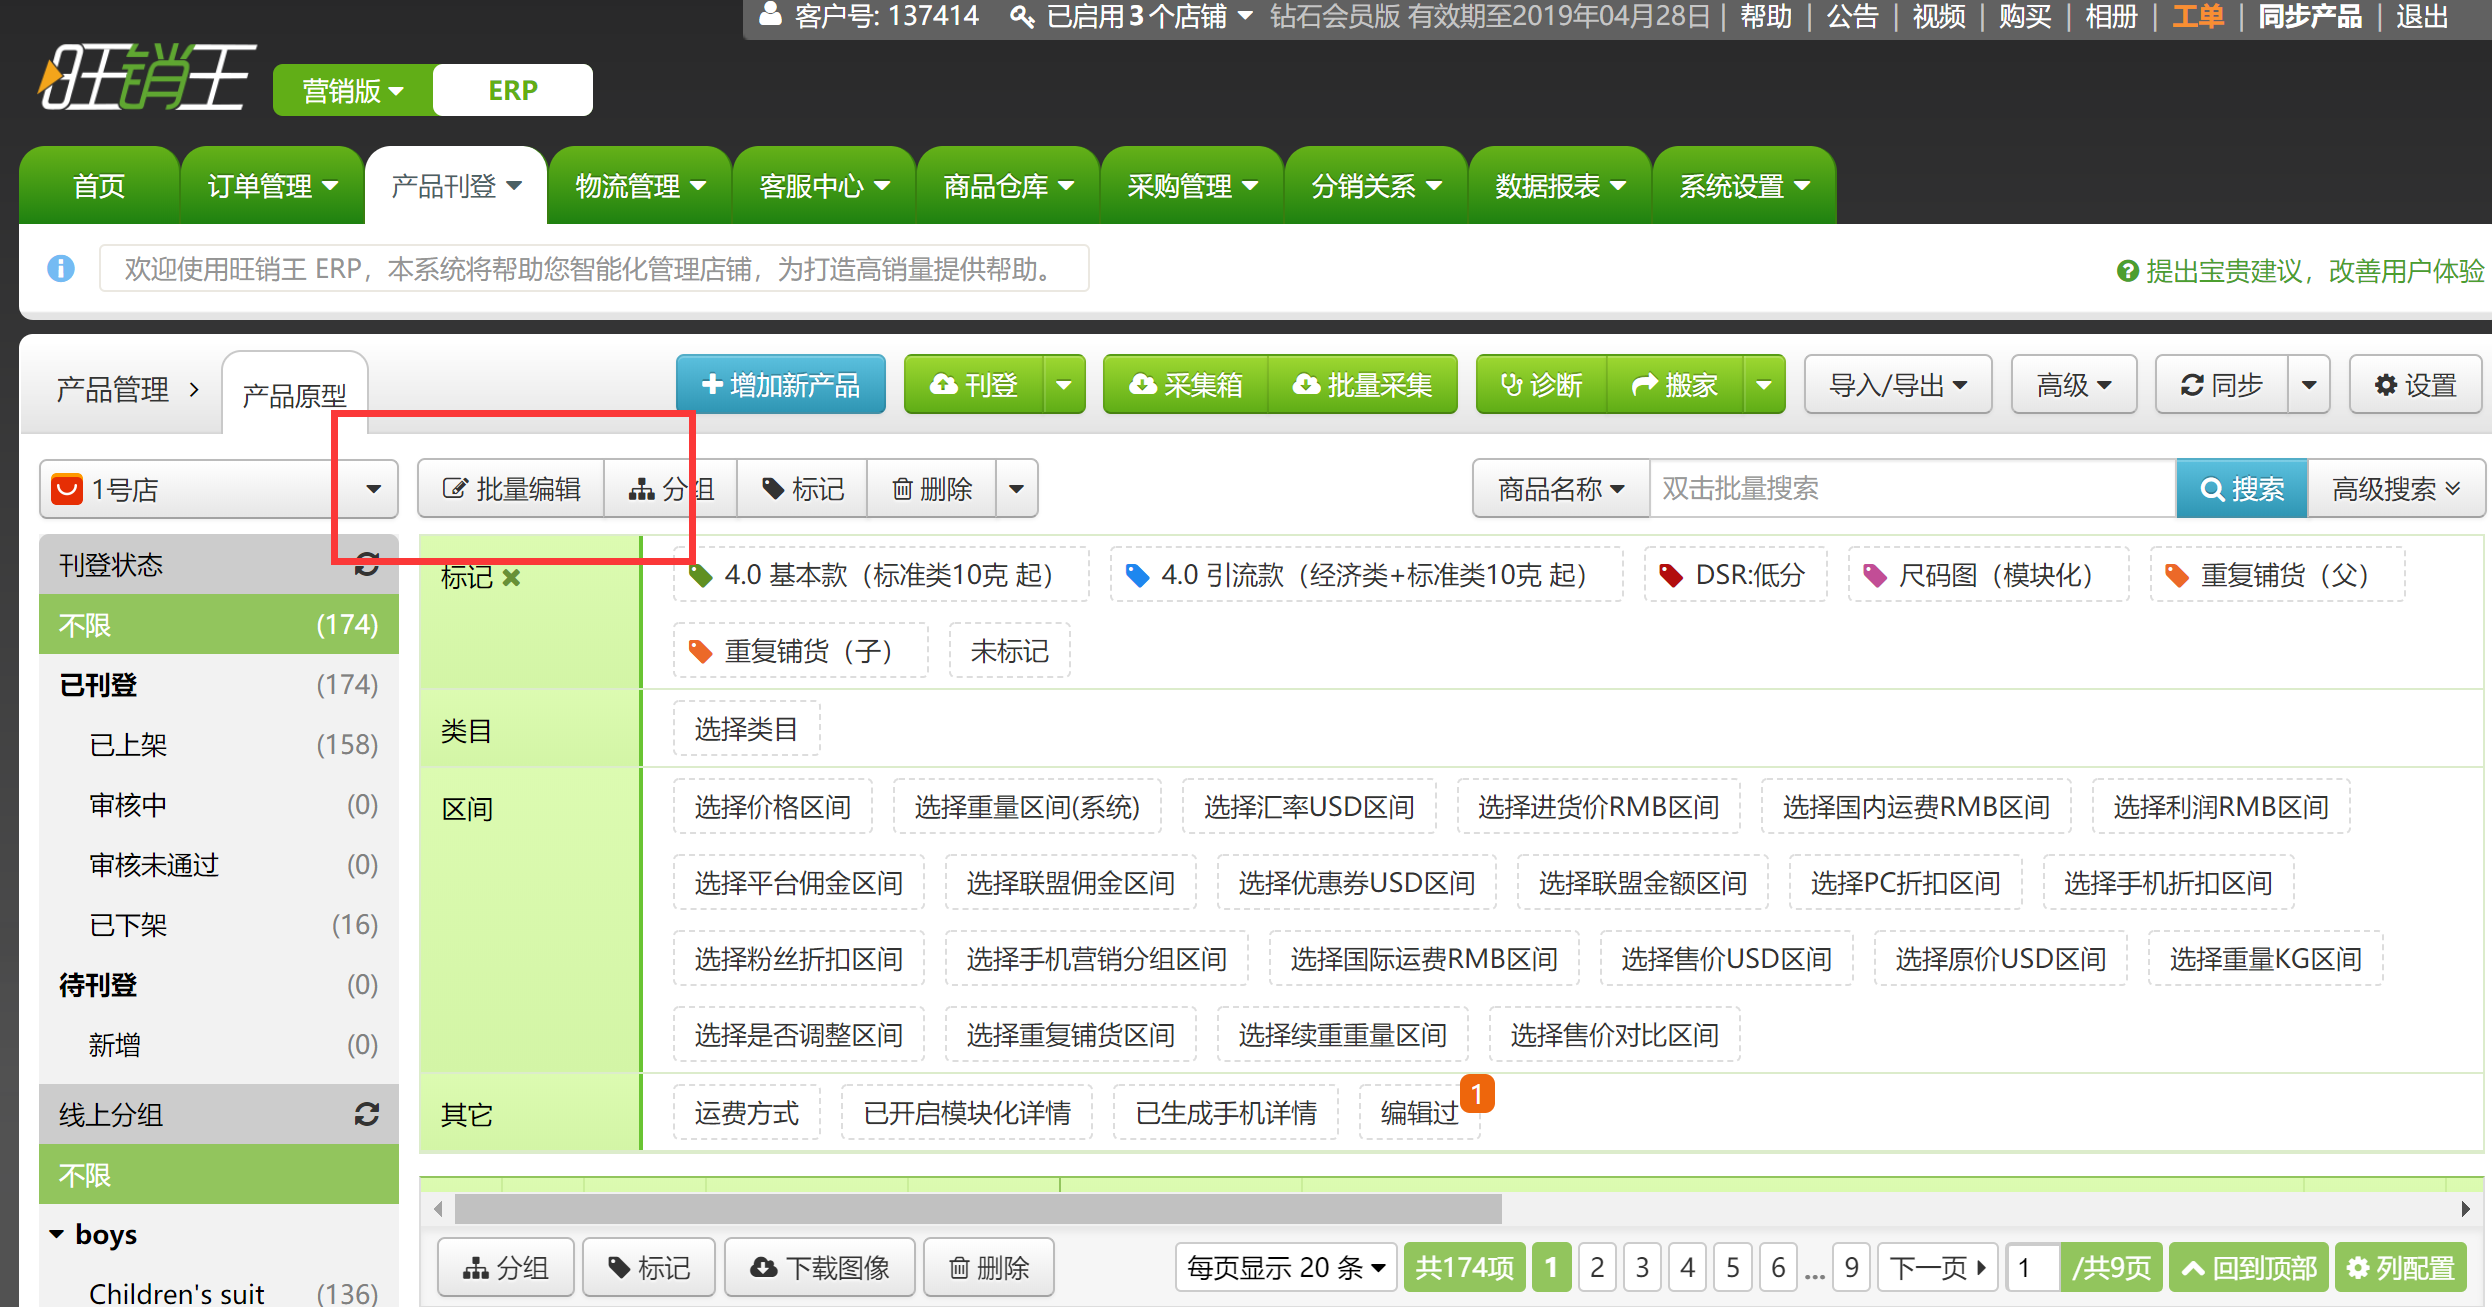
Task: Open the 采集箱
Action: click(x=1186, y=384)
